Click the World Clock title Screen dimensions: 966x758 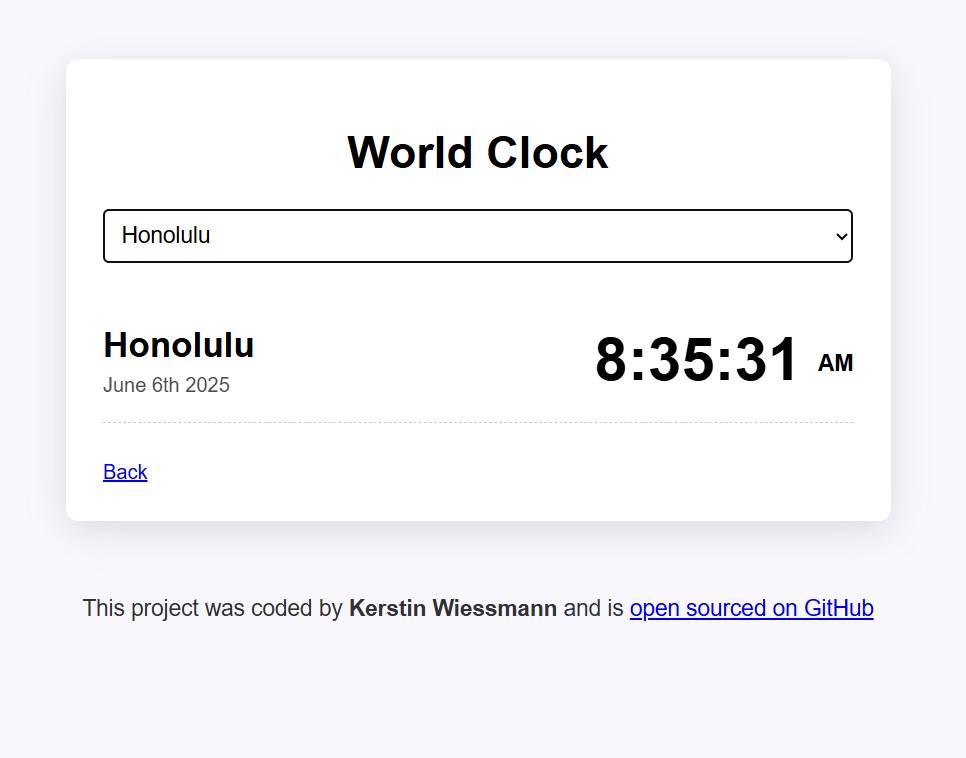click(x=477, y=152)
